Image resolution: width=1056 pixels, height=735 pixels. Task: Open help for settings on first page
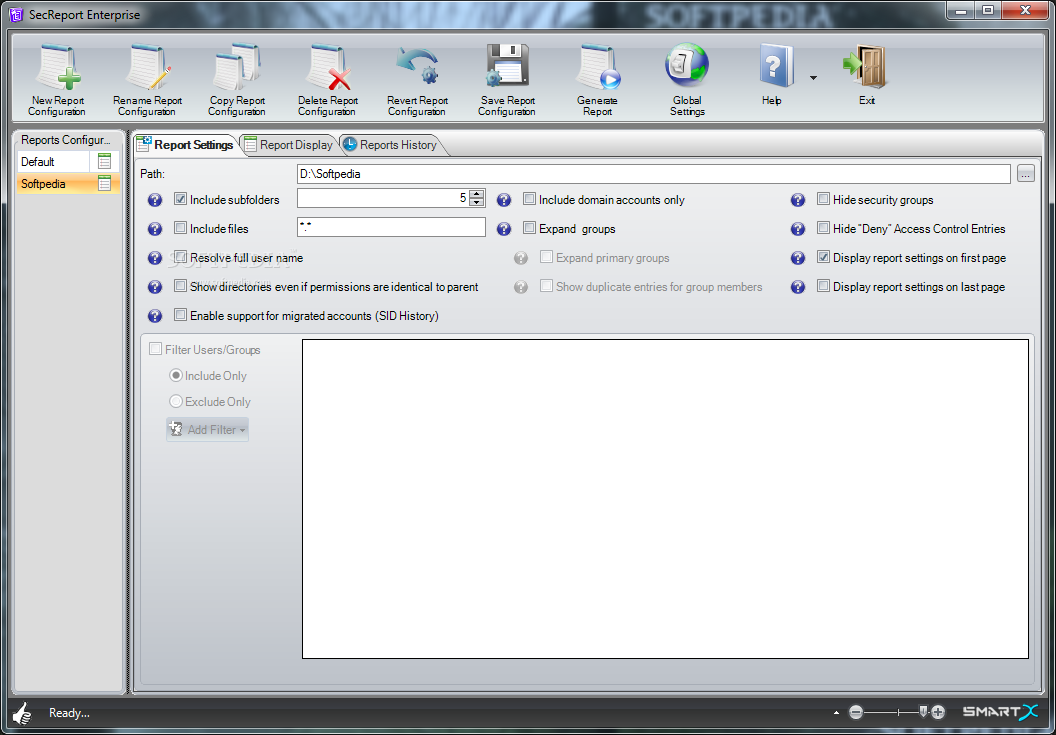point(798,258)
